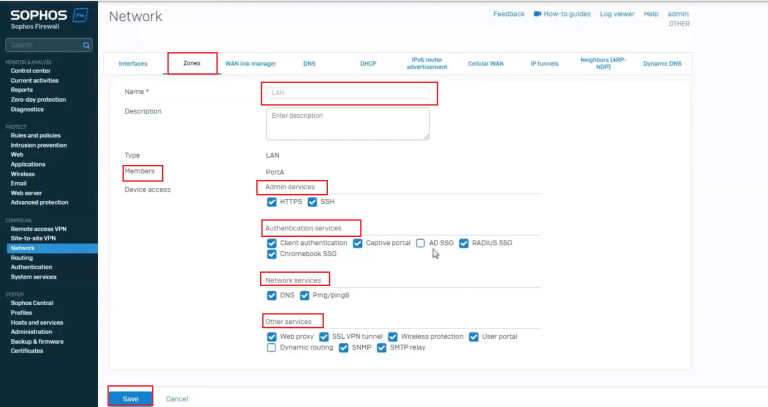Open System services in sidebar
This screenshot has width=768, height=407.
coord(33,277)
